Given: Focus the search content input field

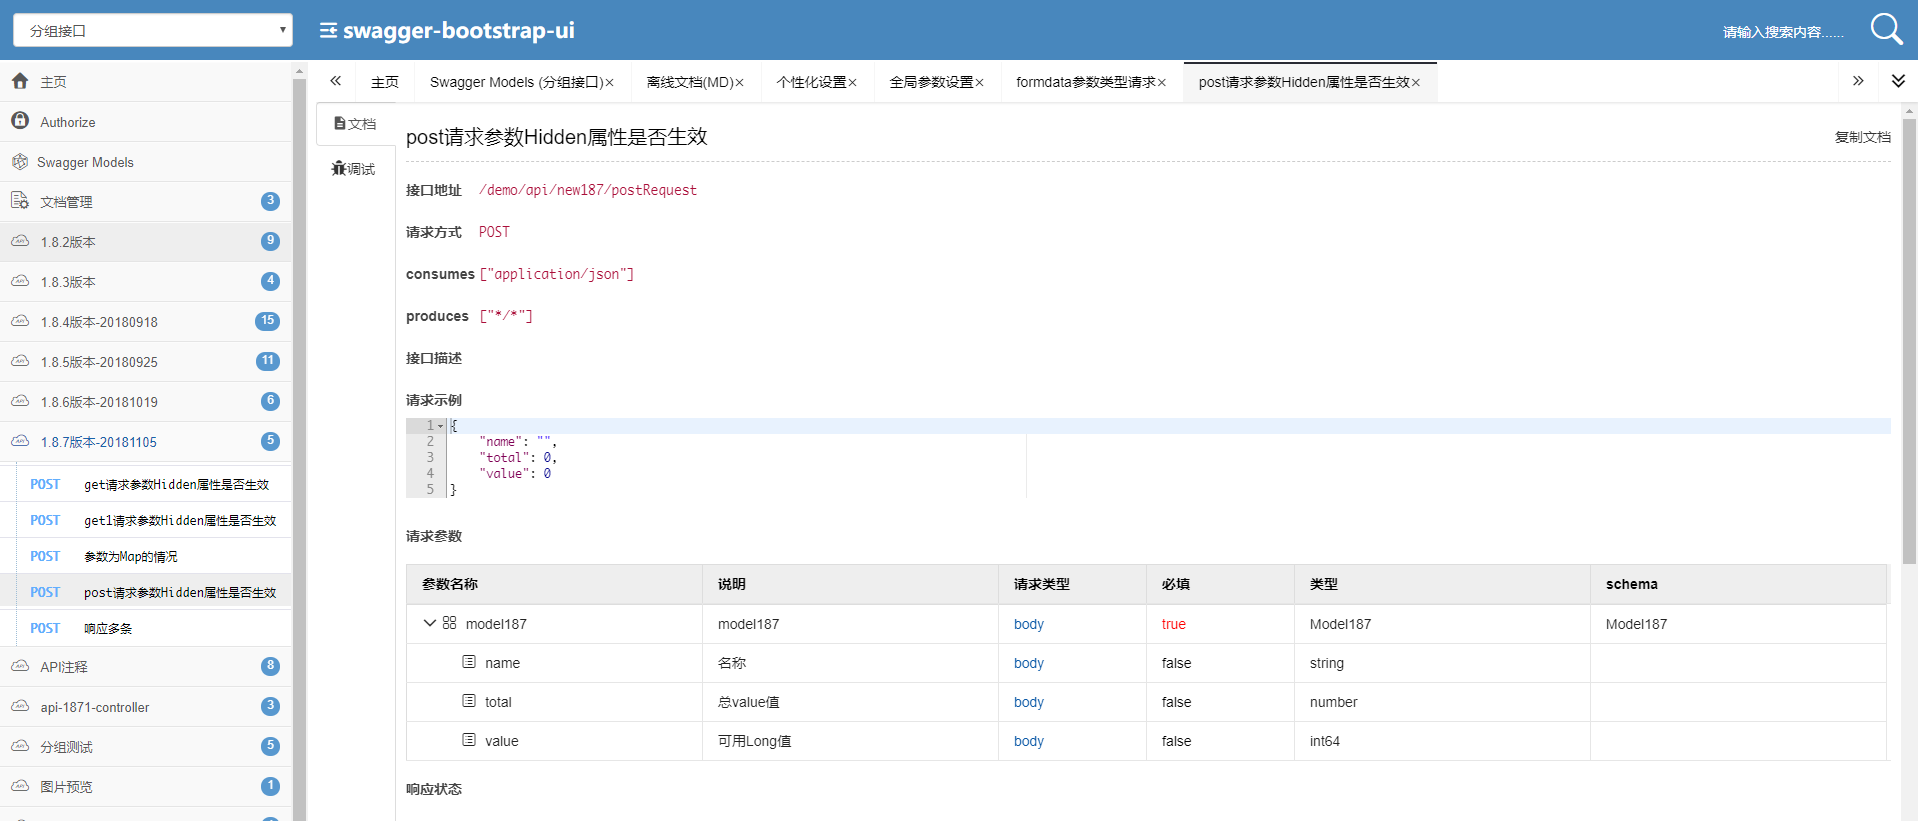Looking at the screenshot, I should tap(1783, 32).
